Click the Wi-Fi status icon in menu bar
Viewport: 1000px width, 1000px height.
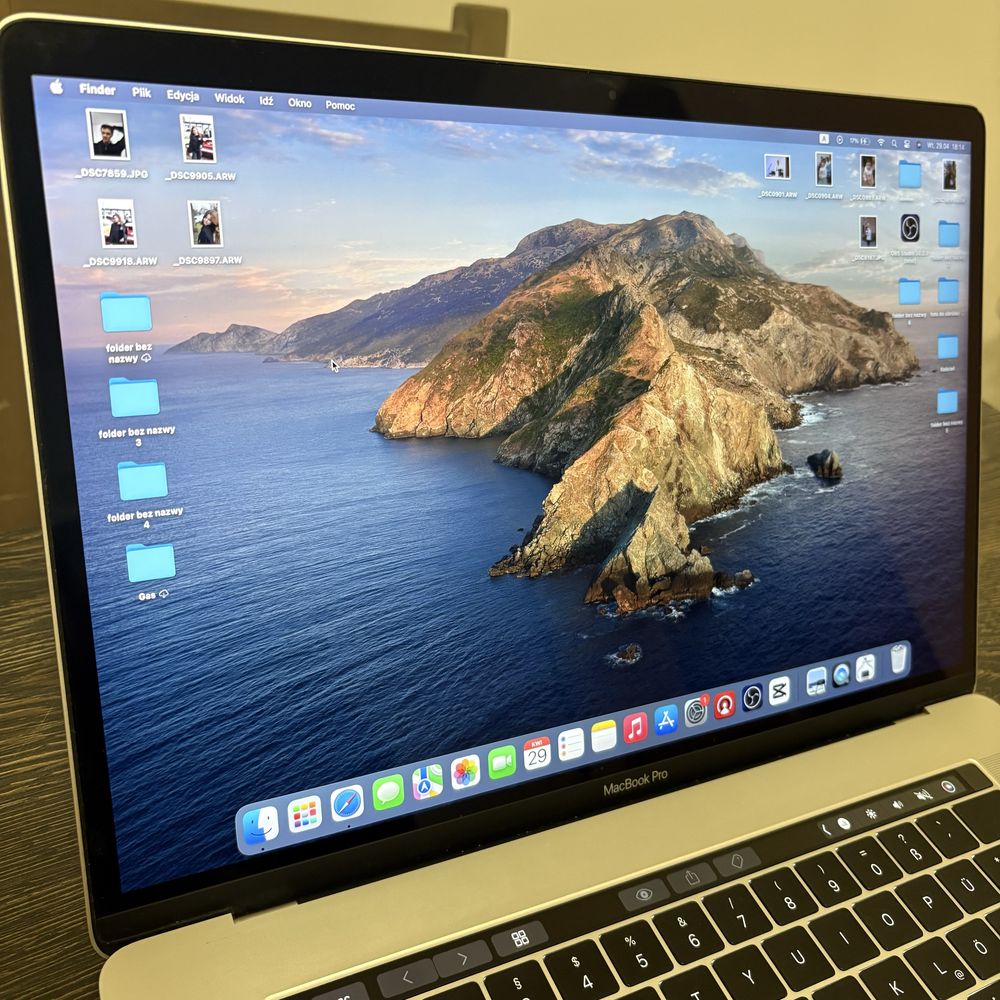coord(881,143)
